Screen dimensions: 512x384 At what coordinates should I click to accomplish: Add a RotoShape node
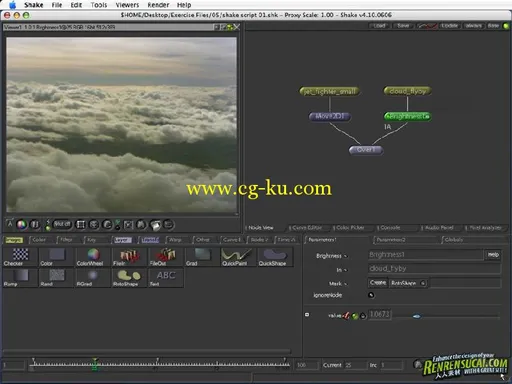coord(129,277)
